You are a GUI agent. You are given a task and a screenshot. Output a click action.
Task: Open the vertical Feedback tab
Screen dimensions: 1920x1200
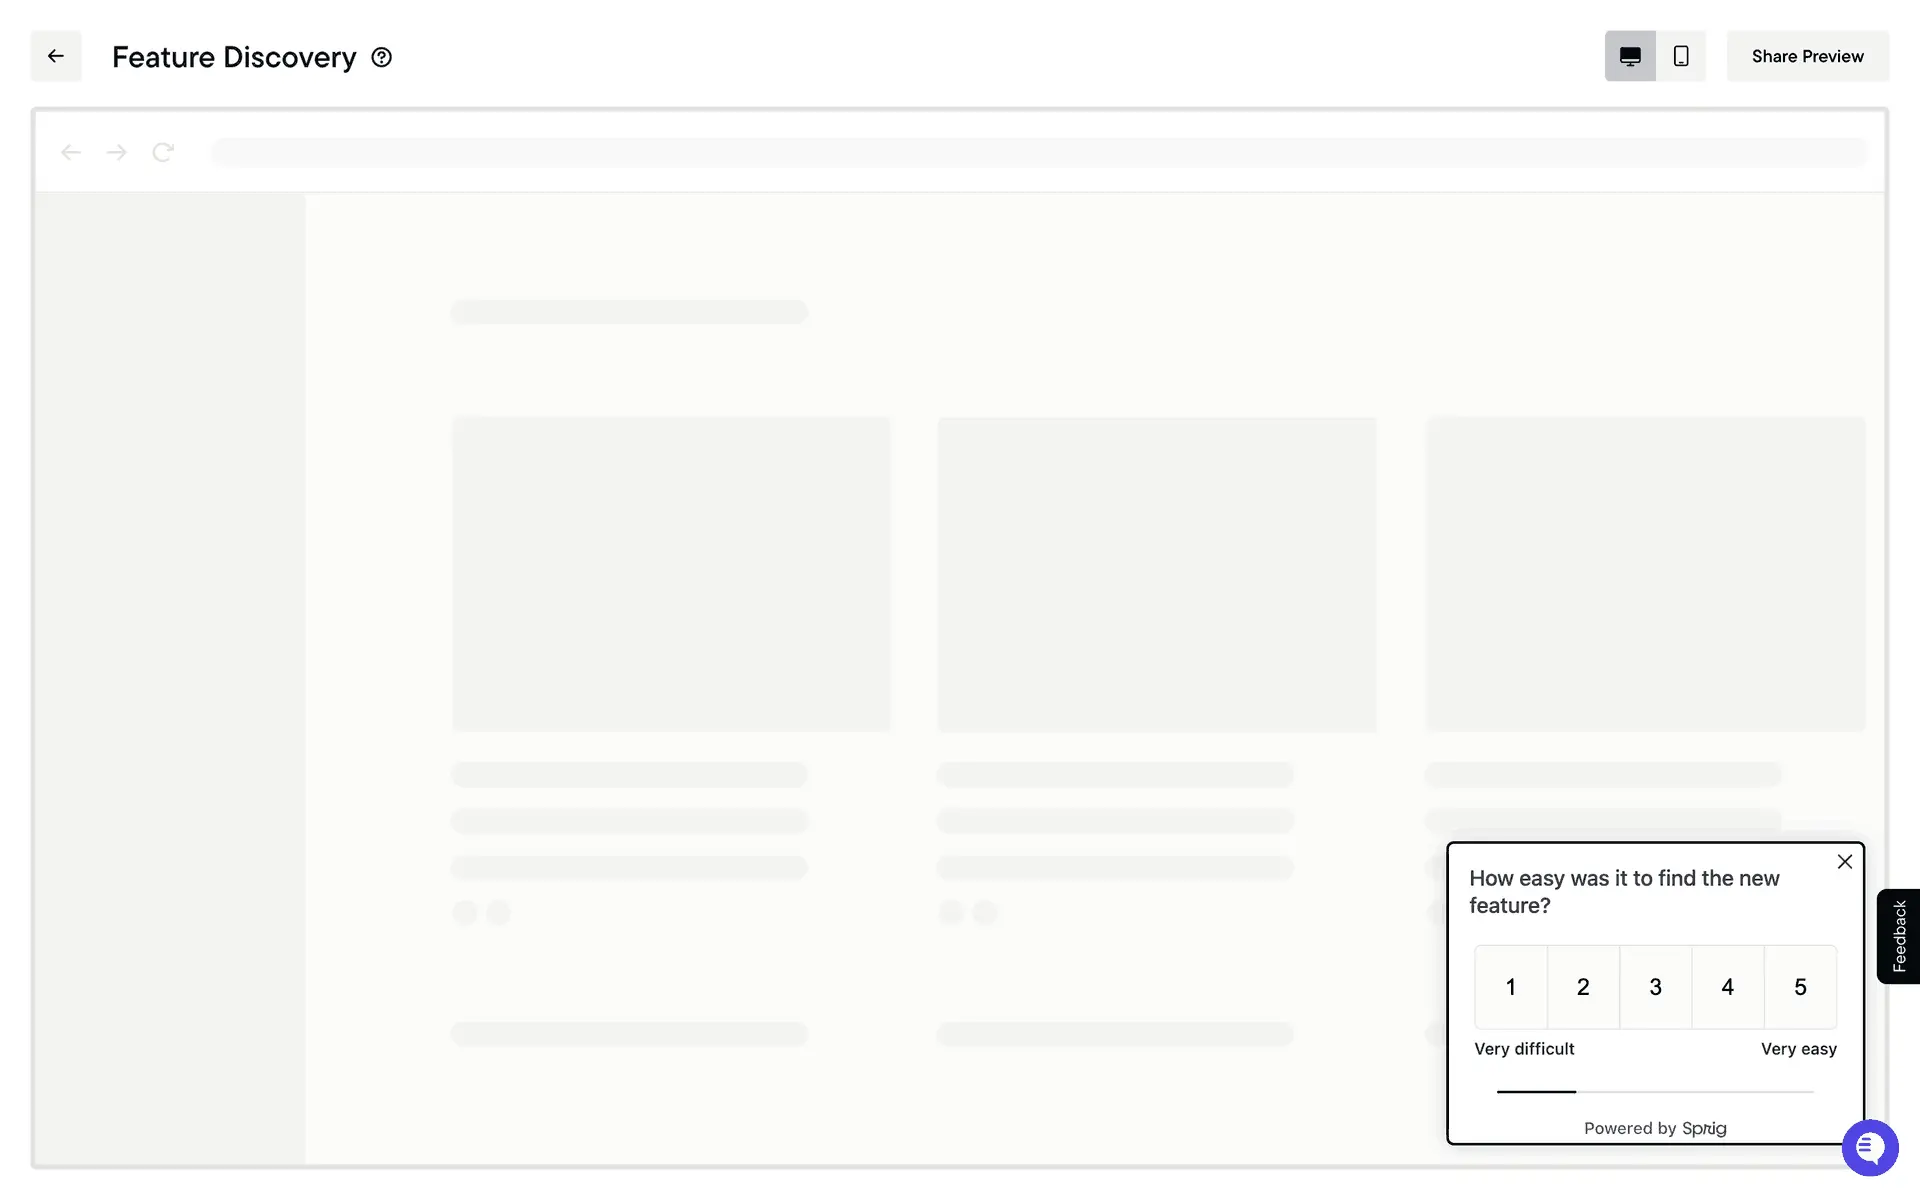[x=1899, y=936]
